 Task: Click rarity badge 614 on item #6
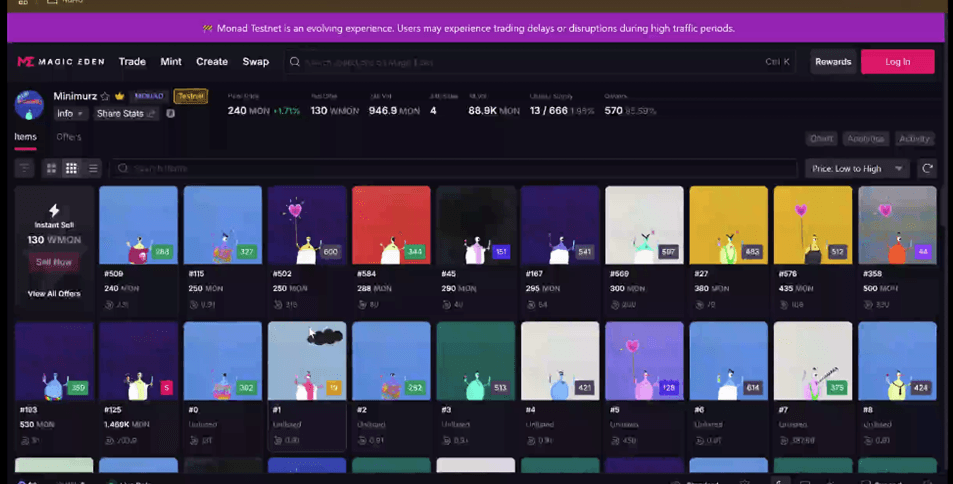click(x=752, y=387)
